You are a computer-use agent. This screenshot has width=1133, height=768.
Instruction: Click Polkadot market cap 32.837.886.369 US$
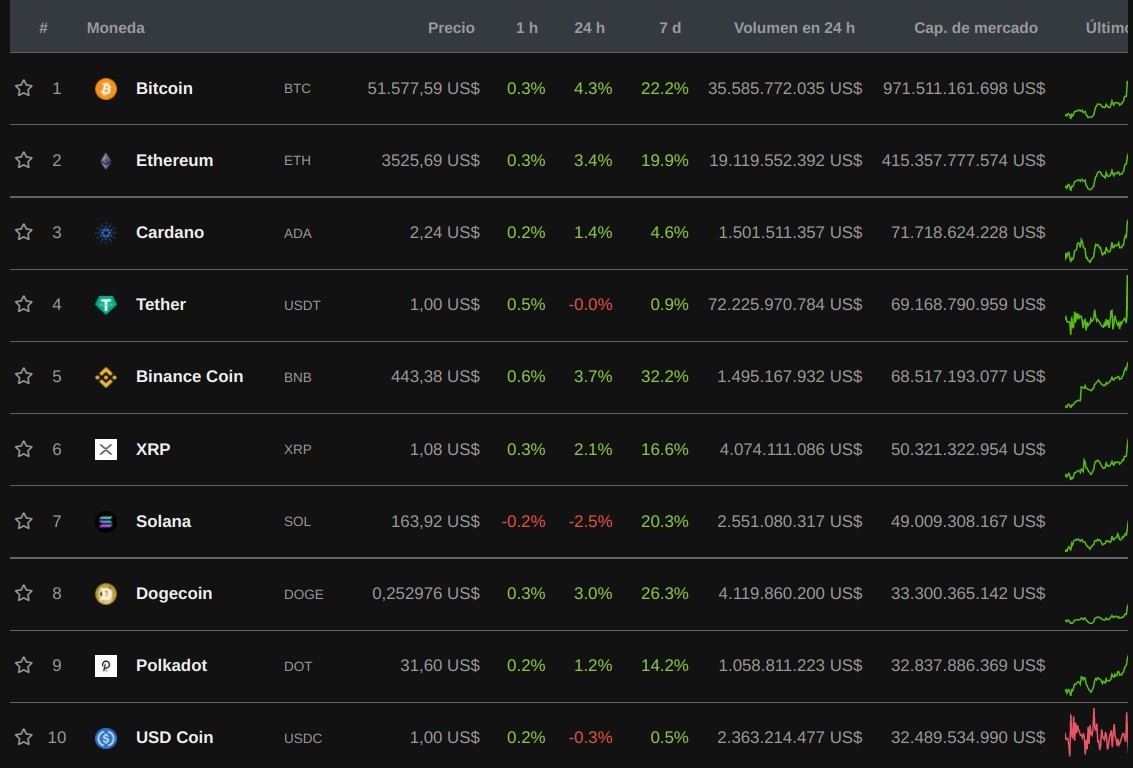coord(968,665)
